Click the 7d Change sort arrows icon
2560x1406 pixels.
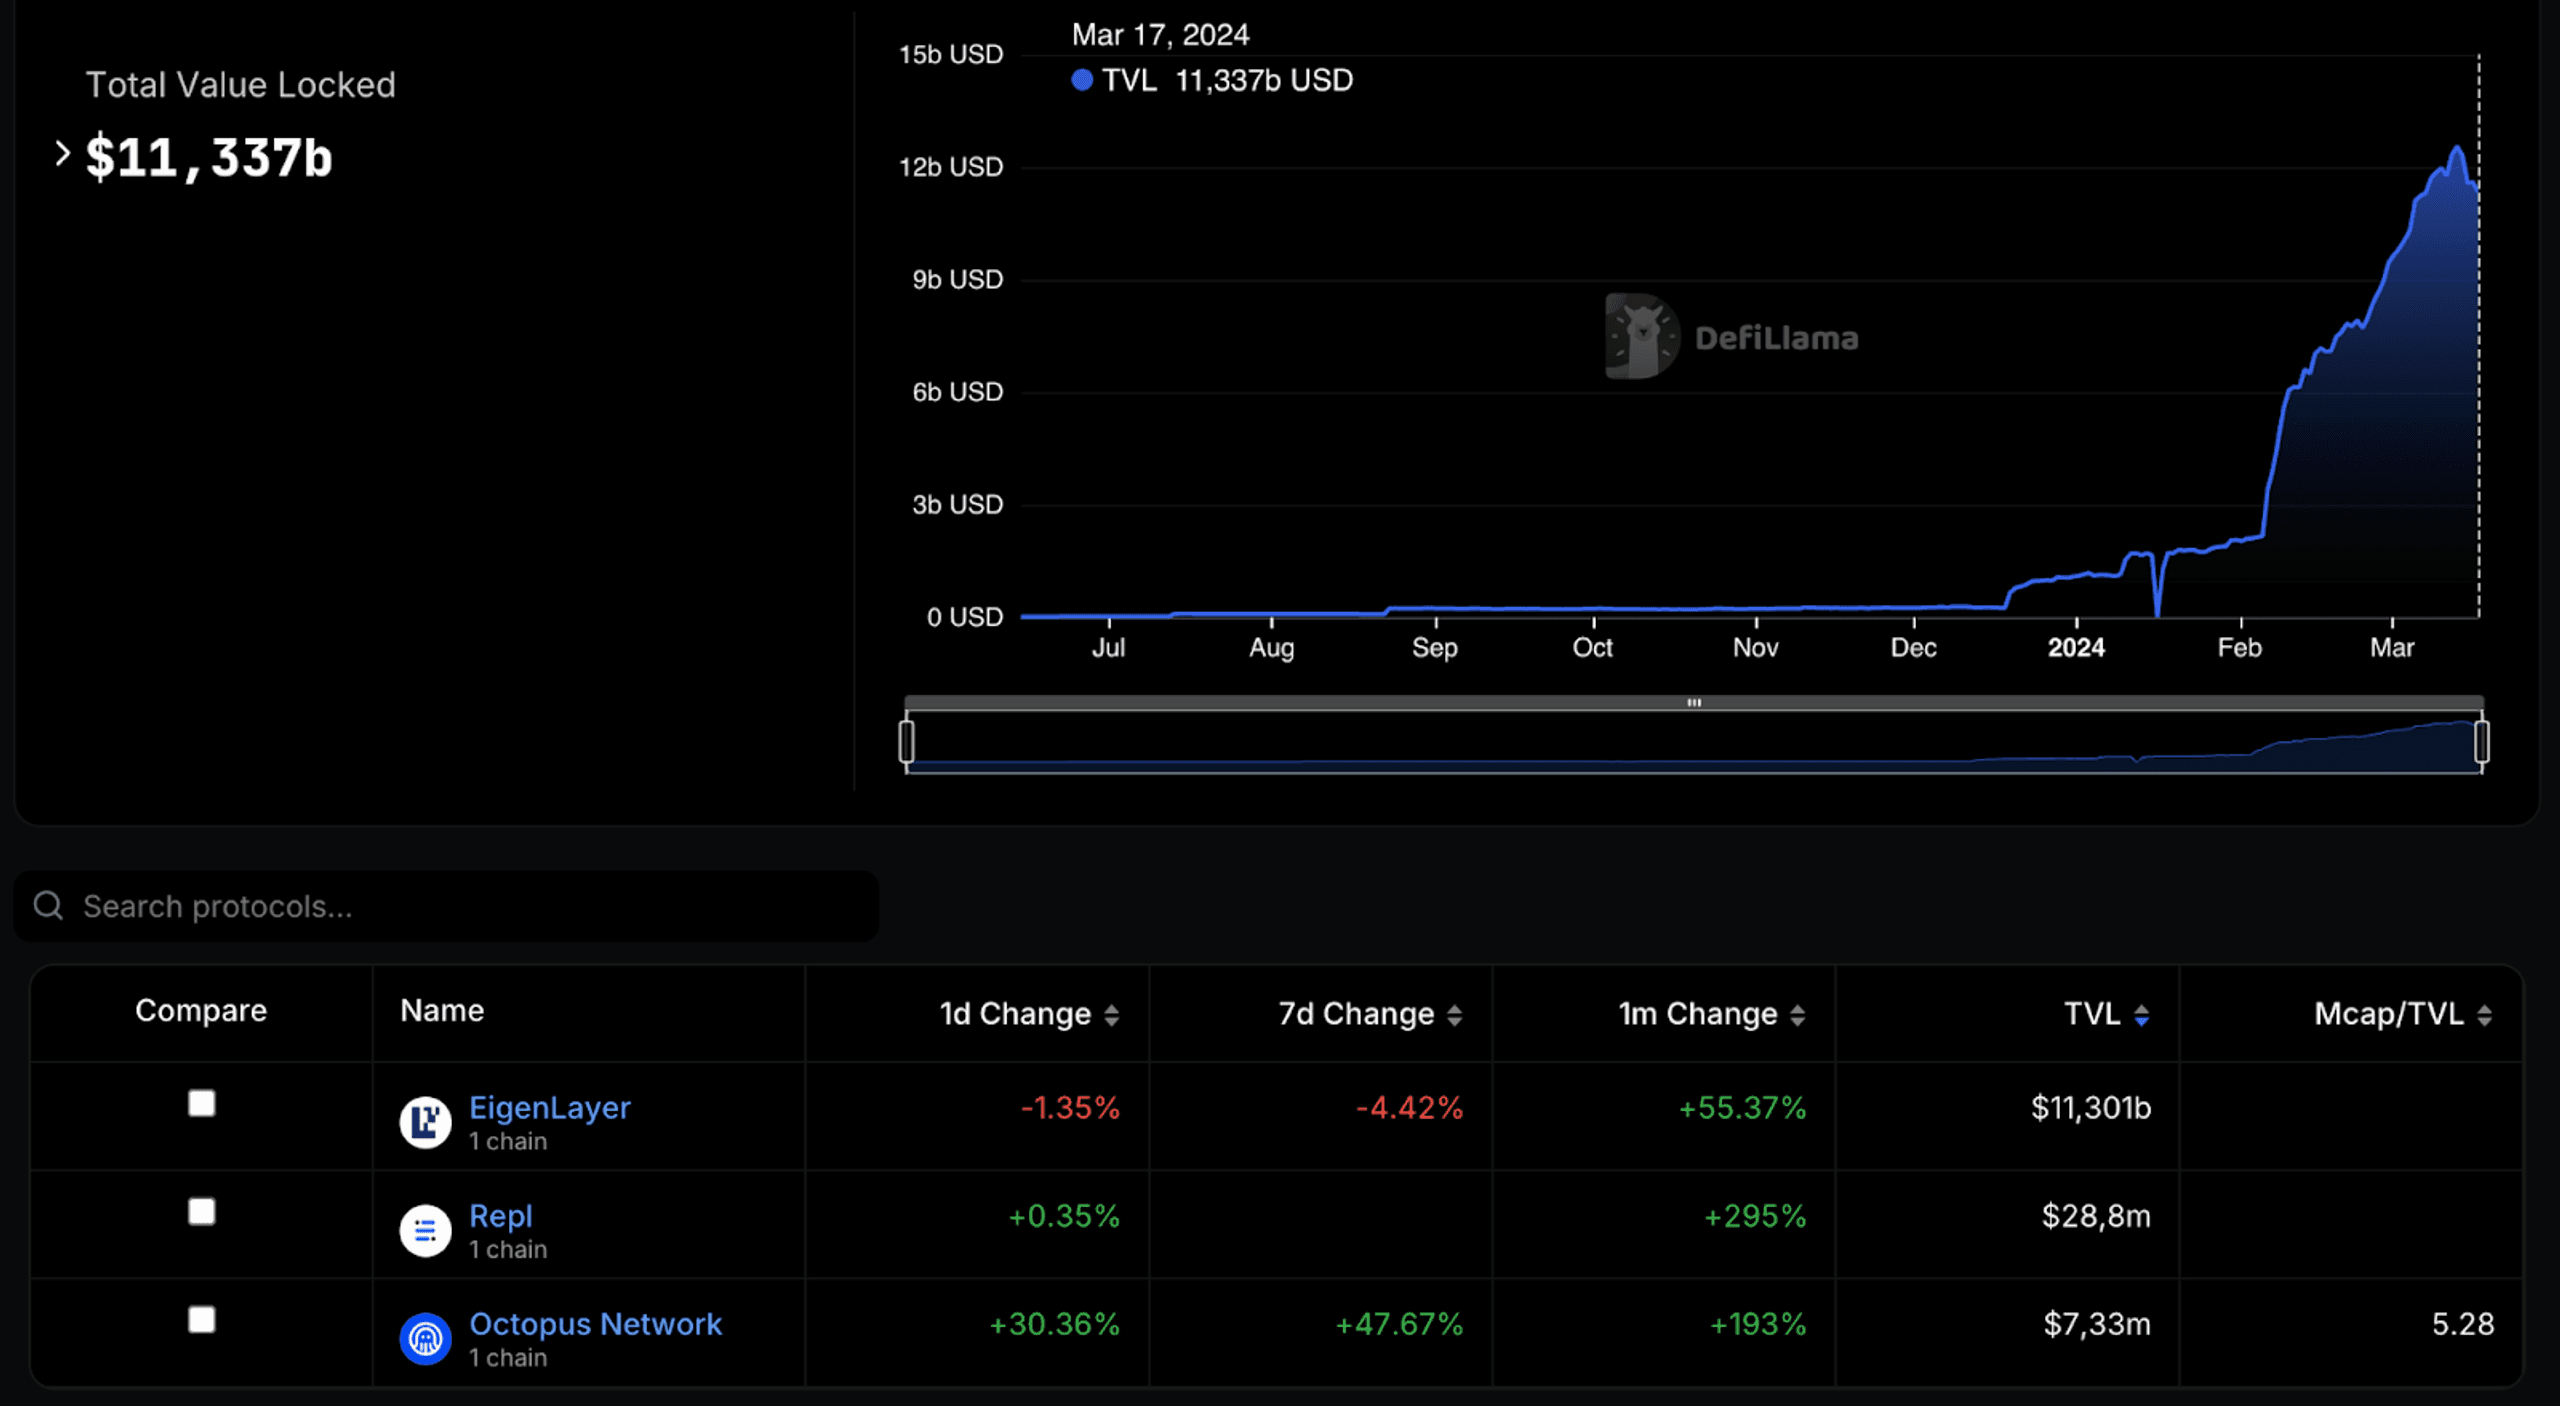pos(1454,1015)
